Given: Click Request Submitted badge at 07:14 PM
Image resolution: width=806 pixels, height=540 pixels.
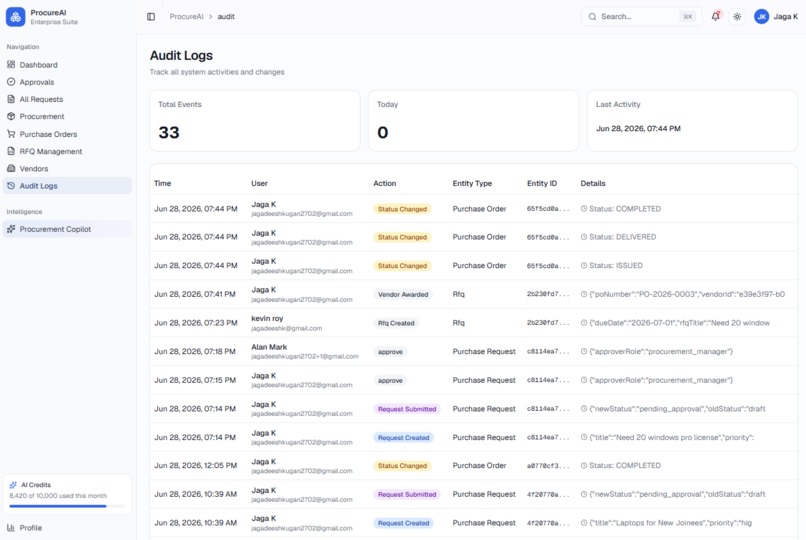Looking at the screenshot, I should coord(407,409).
